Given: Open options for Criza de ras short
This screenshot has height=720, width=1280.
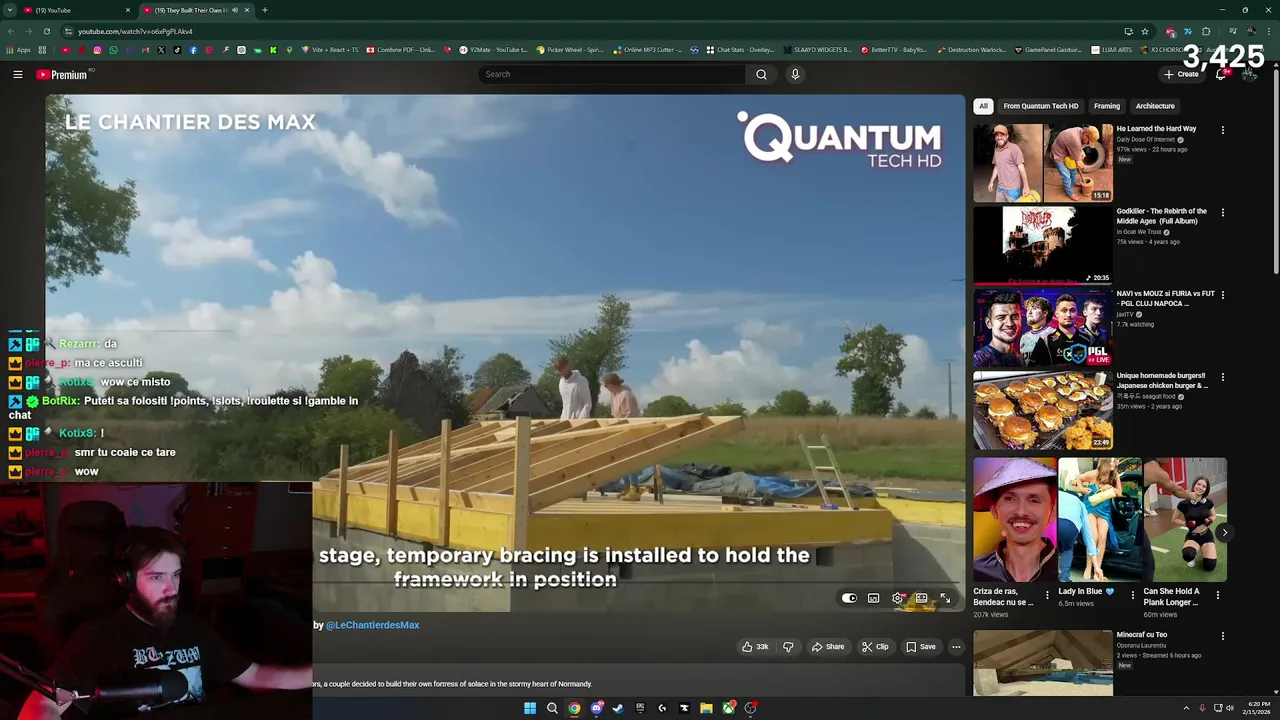Looking at the screenshot, I should (x=1047, y=595).
